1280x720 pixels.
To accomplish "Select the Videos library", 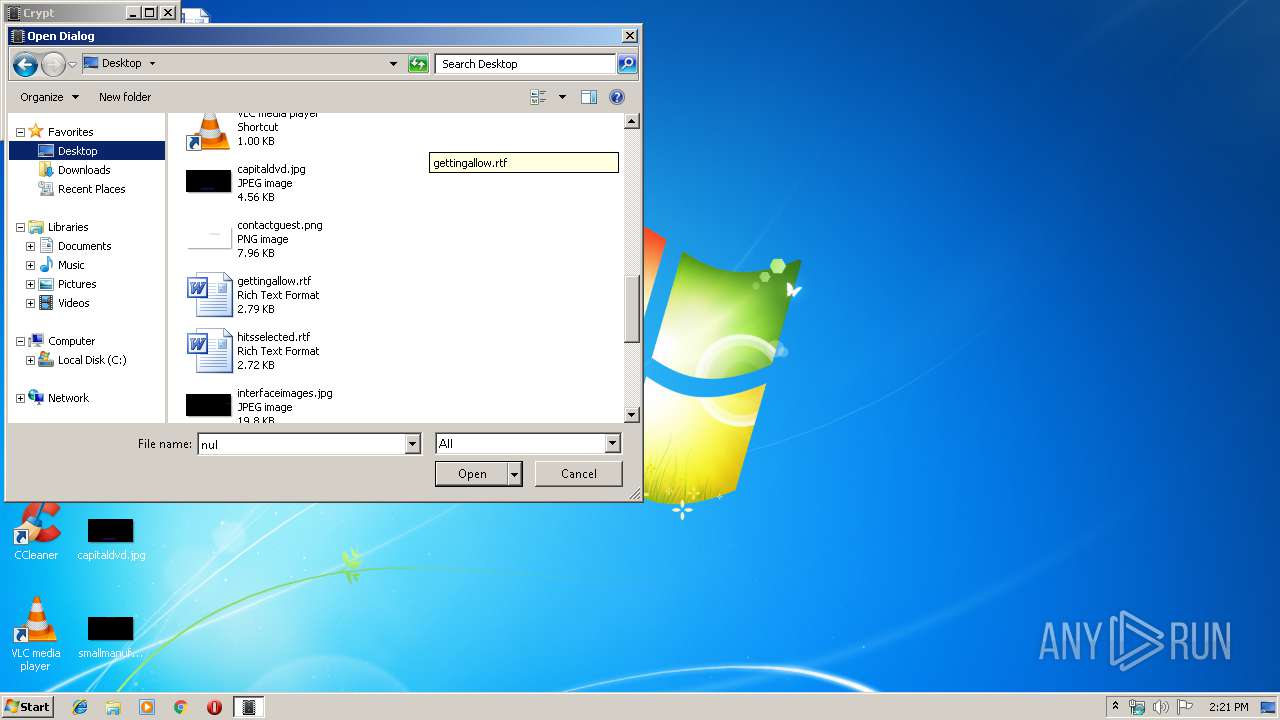I will 73,303.
